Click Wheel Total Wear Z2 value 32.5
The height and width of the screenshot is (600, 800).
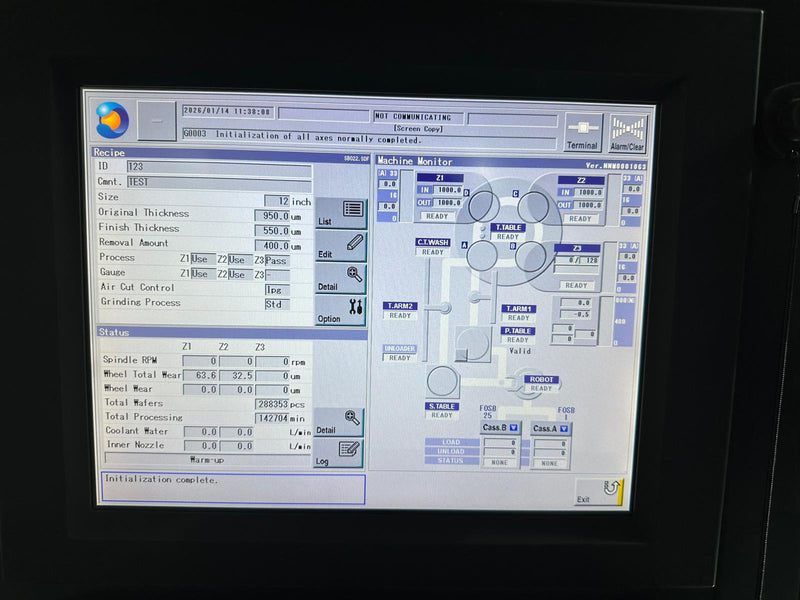(236, 376)
